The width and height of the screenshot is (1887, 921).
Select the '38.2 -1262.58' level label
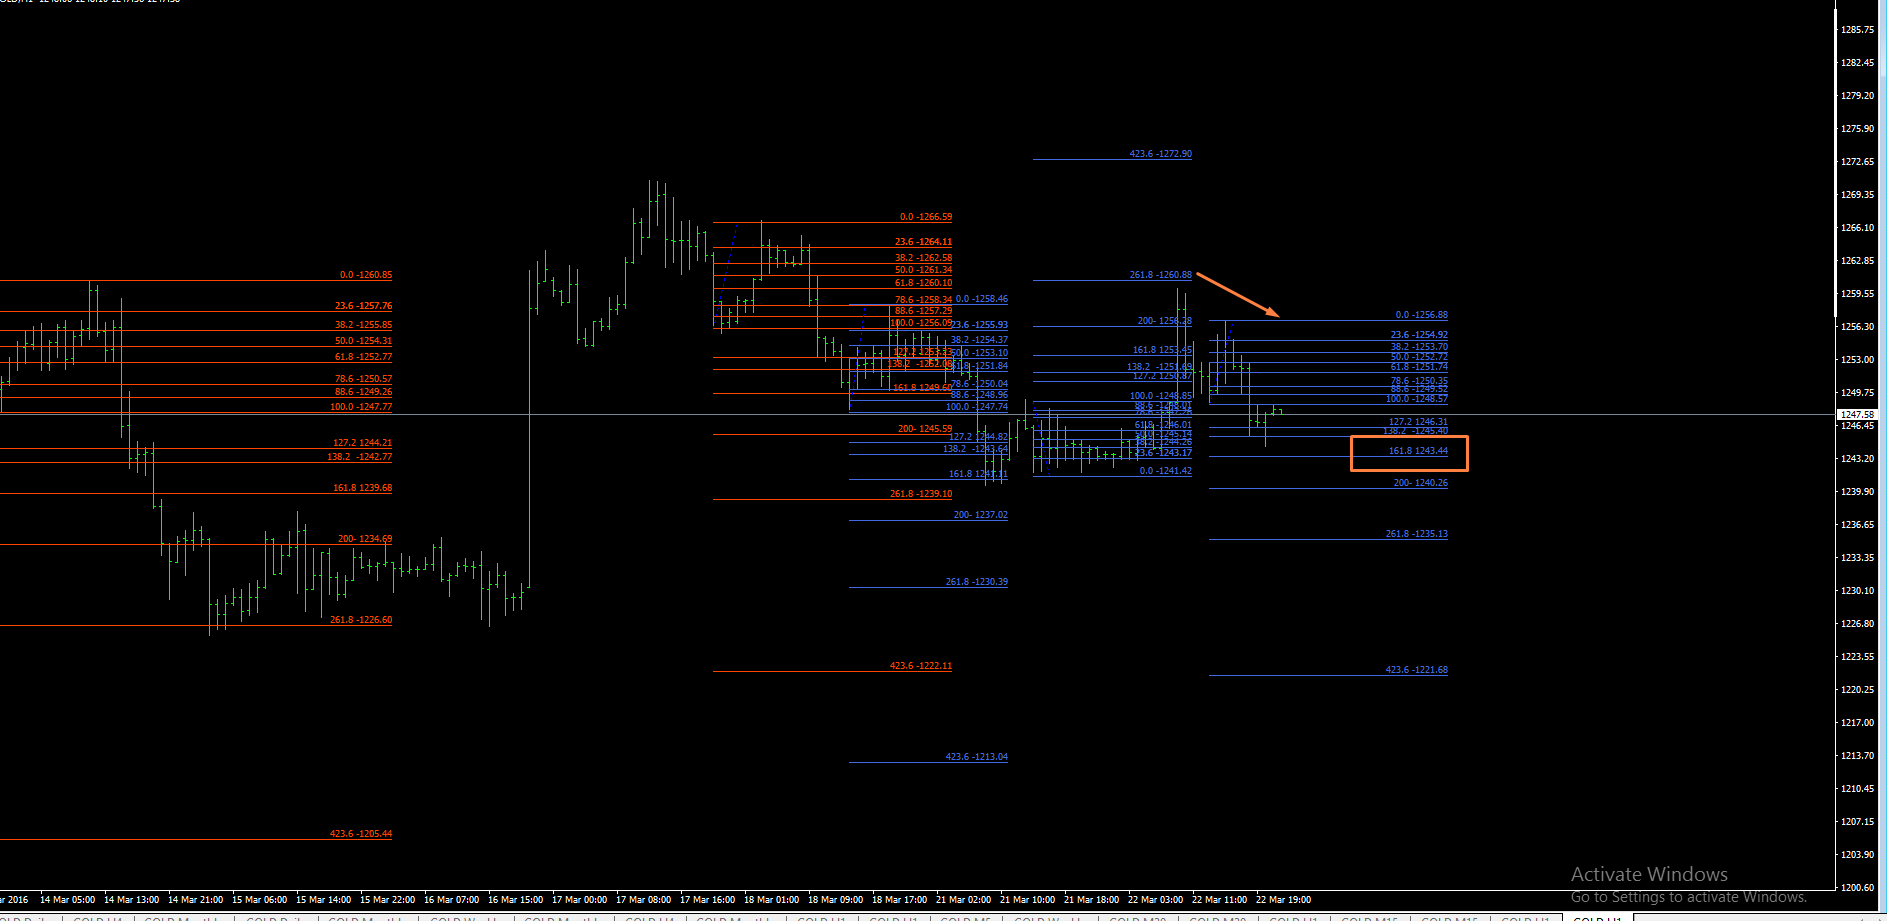point(924,258)
